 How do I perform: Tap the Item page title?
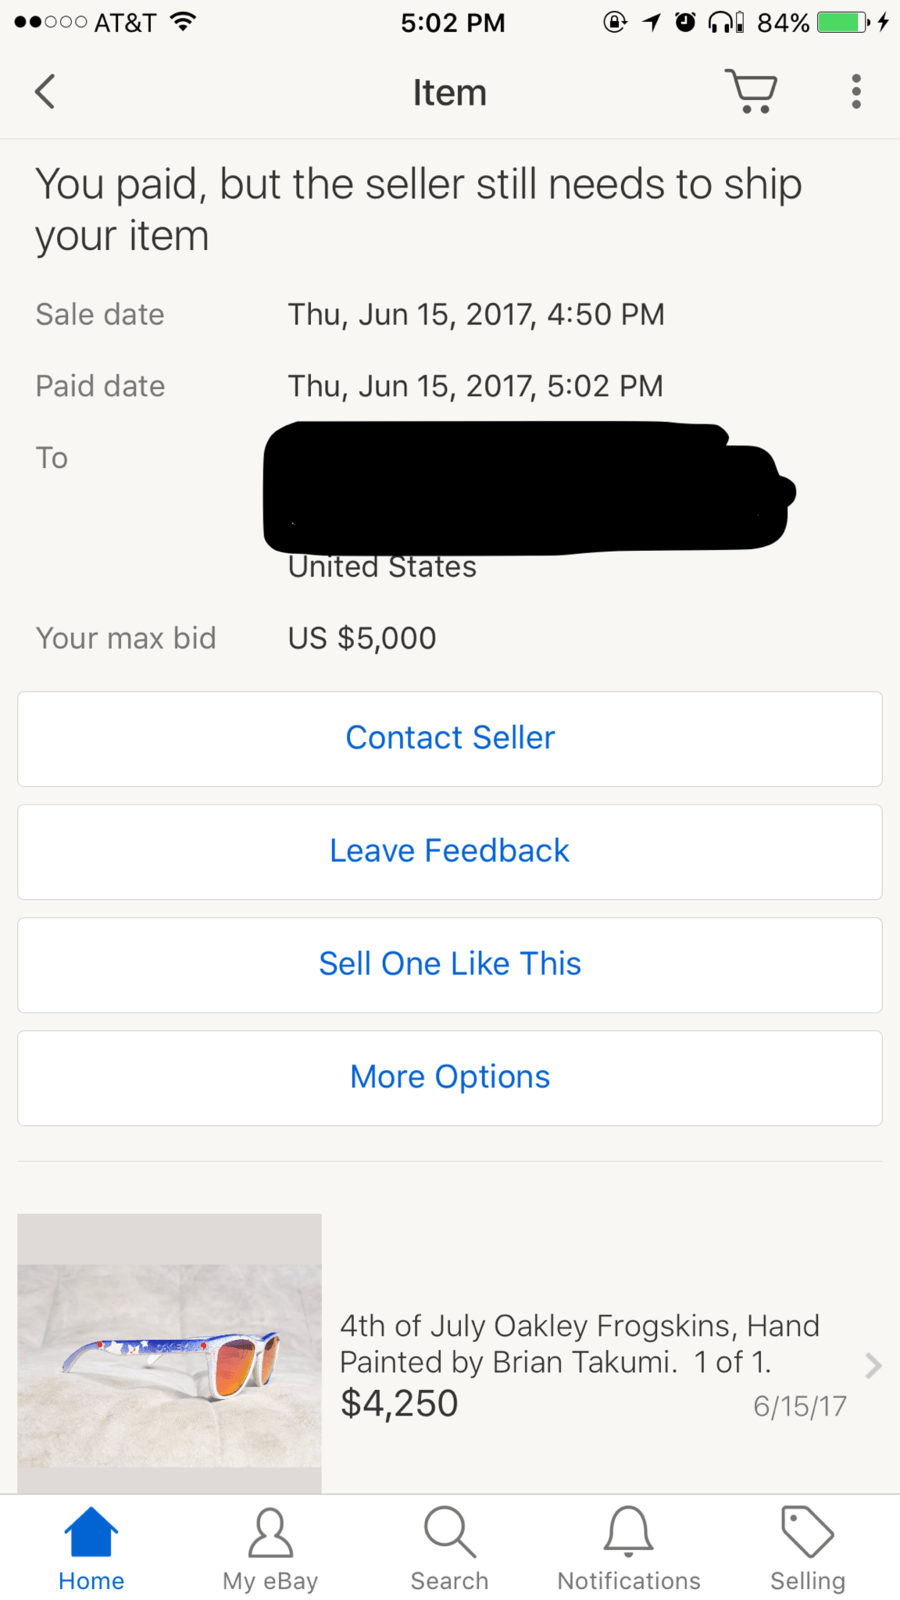450,93
